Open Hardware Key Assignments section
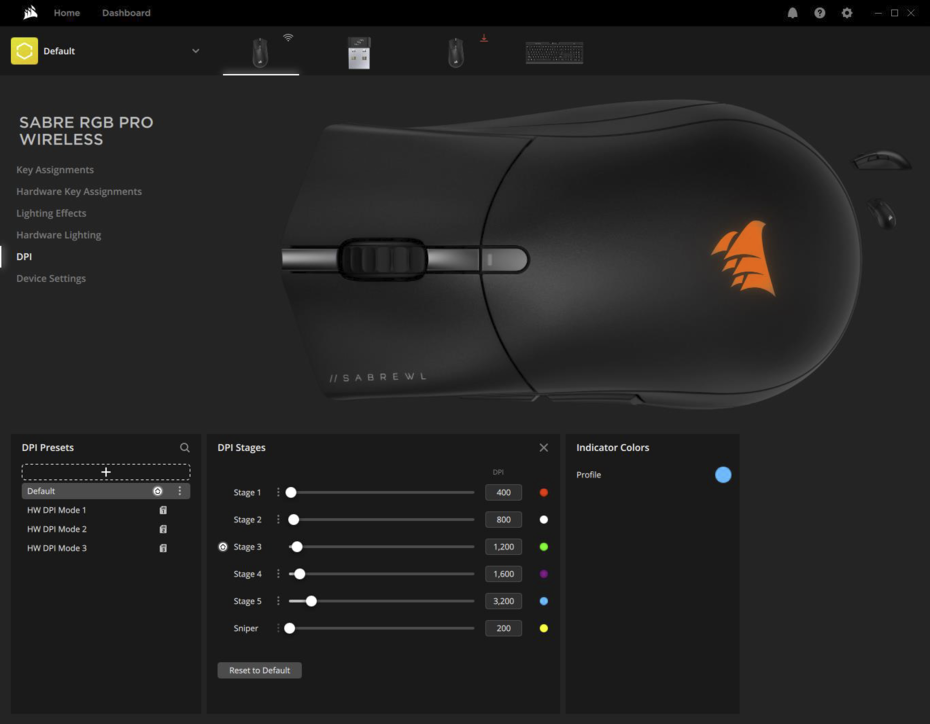The height and width of the screenshot is (724, 930). (79, 192)
